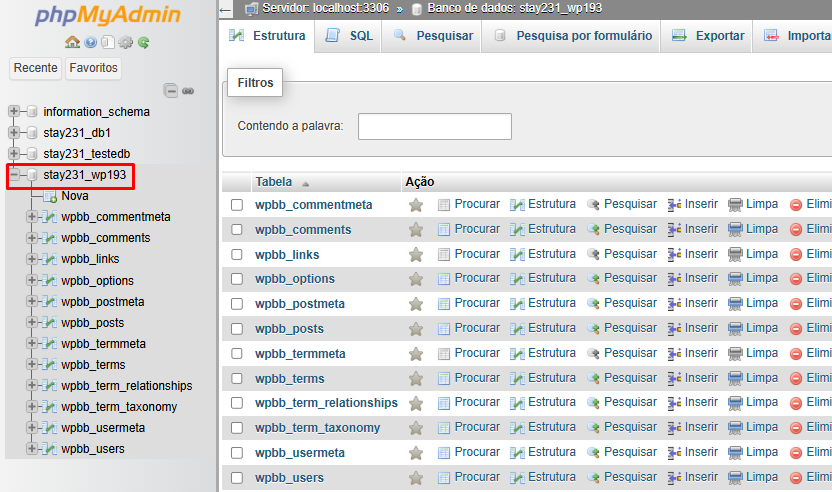Image resolution: width=832 pixels, height=492 pixels.
Task: Add wpbb_commentmeta to favorites star
Action: 416,205
